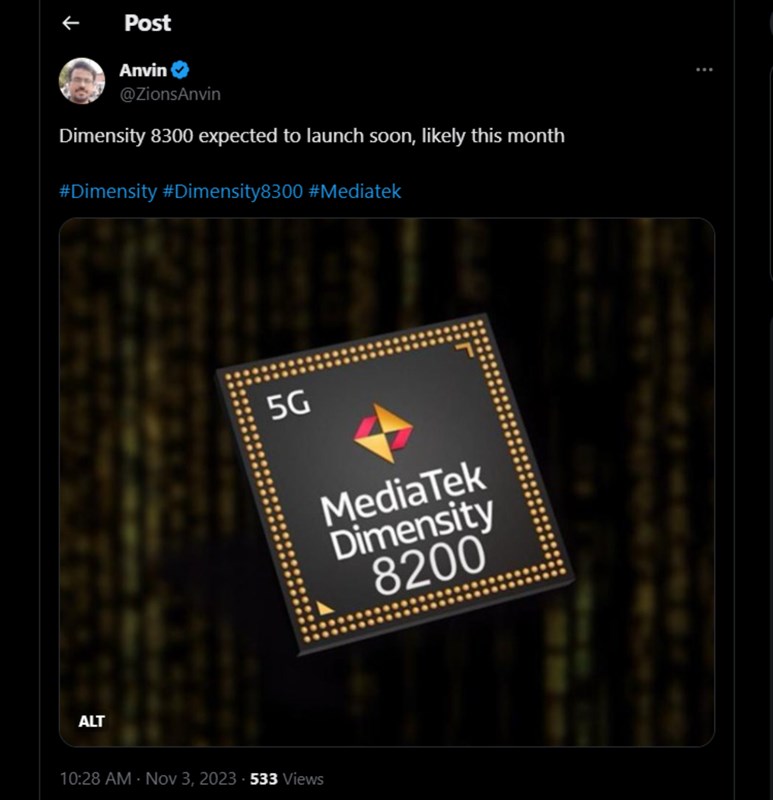
Task: Click the MediaTek orange logo on the chip
Action: (383, 433)
